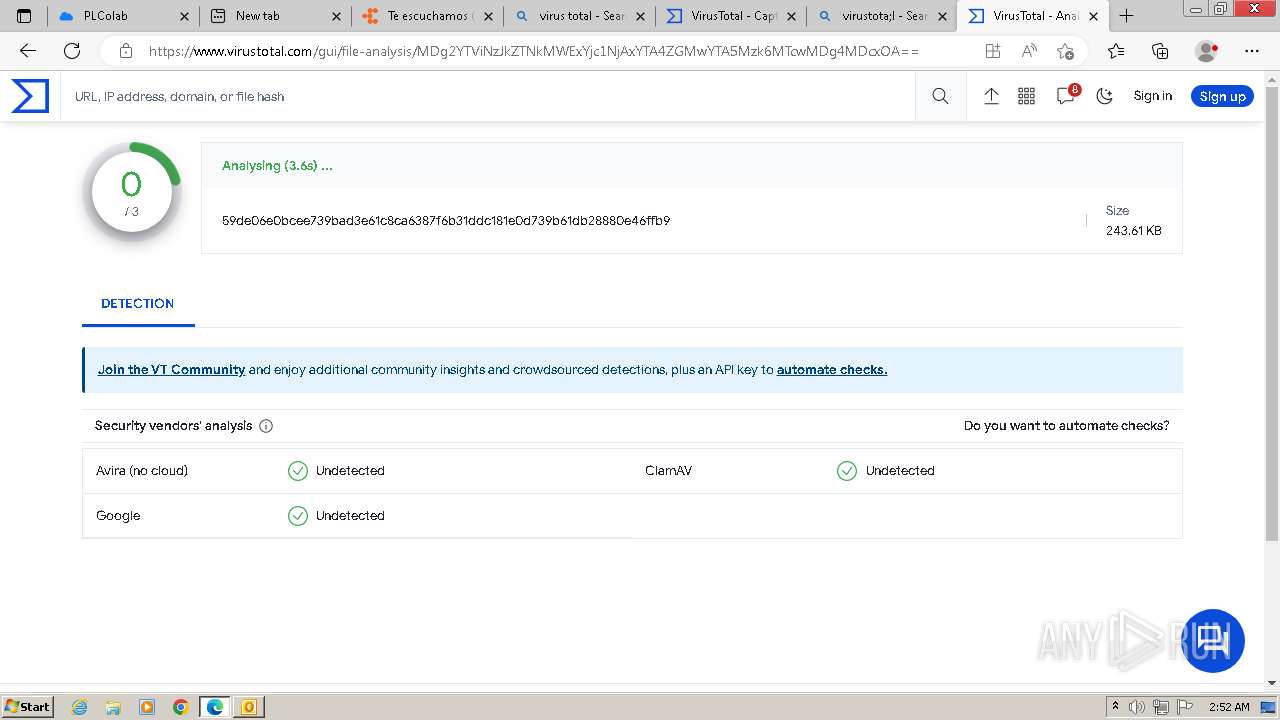Click the 2:52 AM clock
This screenshot has width=1280, height=720.
[1229, 707]
